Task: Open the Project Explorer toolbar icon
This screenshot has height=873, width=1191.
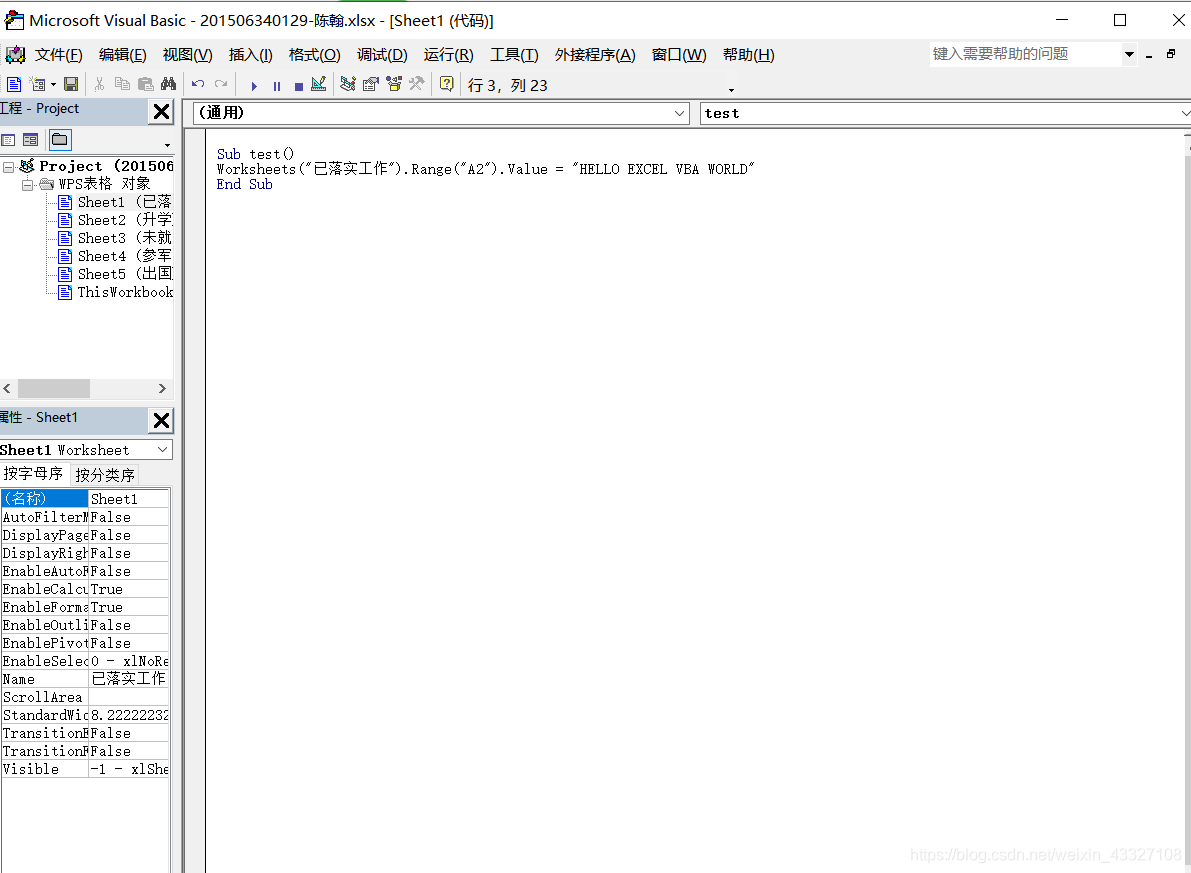Action: click(x=348, y=84)
